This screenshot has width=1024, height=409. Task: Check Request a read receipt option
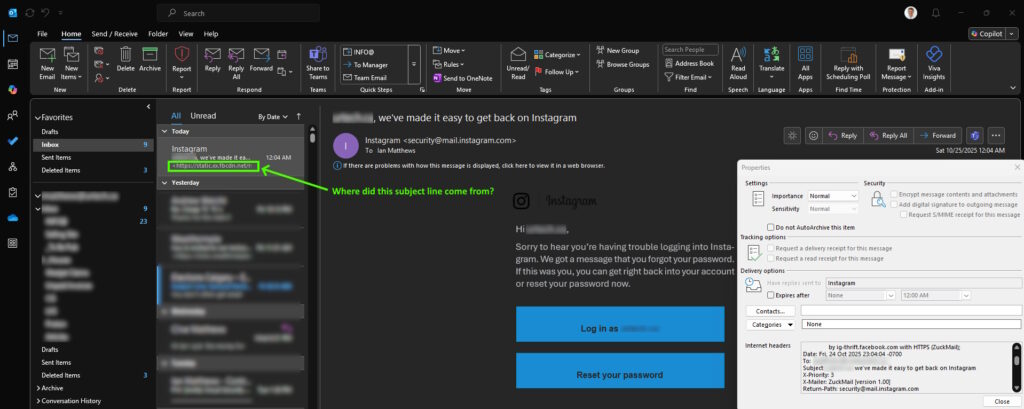(x=771, y=259)
